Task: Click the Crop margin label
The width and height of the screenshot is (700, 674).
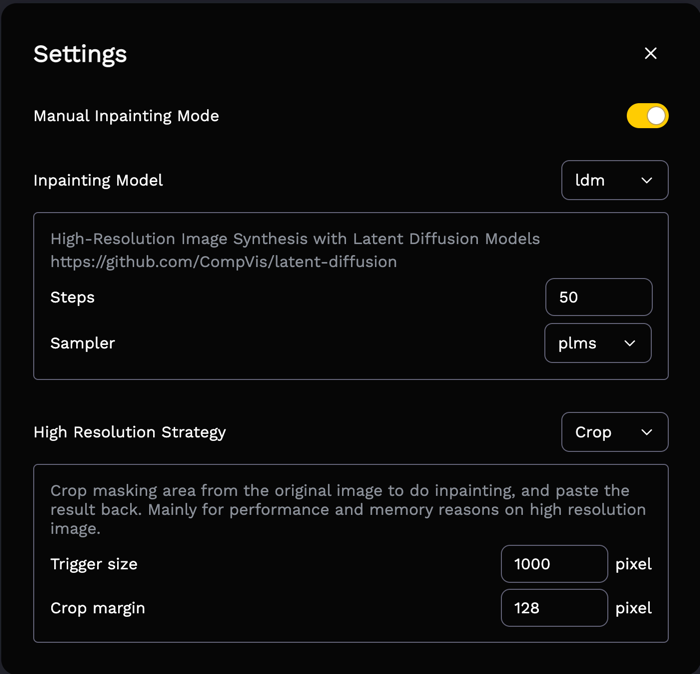Action: click(97, 608)
